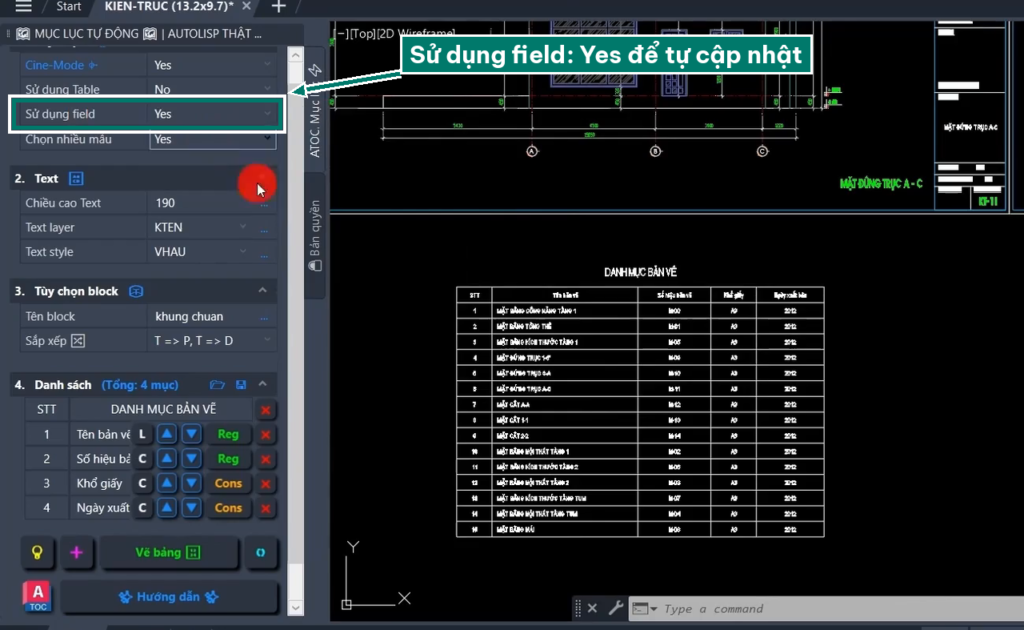Toggle Reg mode for row 2 Số hiệu
This screenshot has height=630, width=1024.
click(x=228, y=459)
